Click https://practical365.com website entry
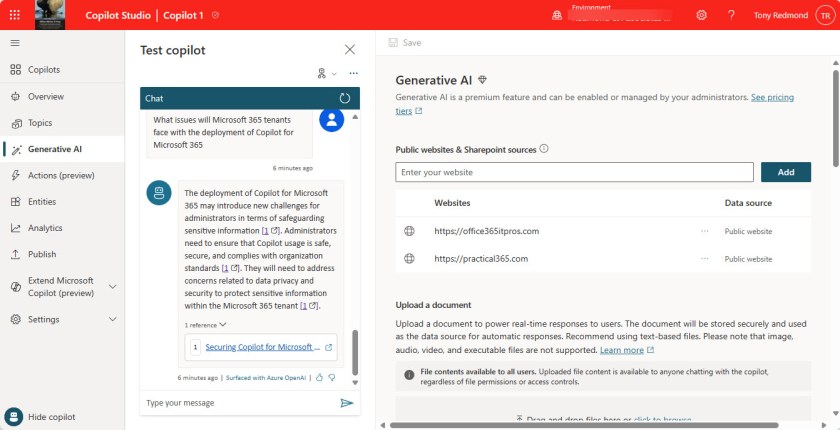Image resolution: width=840 pixels, height=430 pixels. (x=481, y=259)
